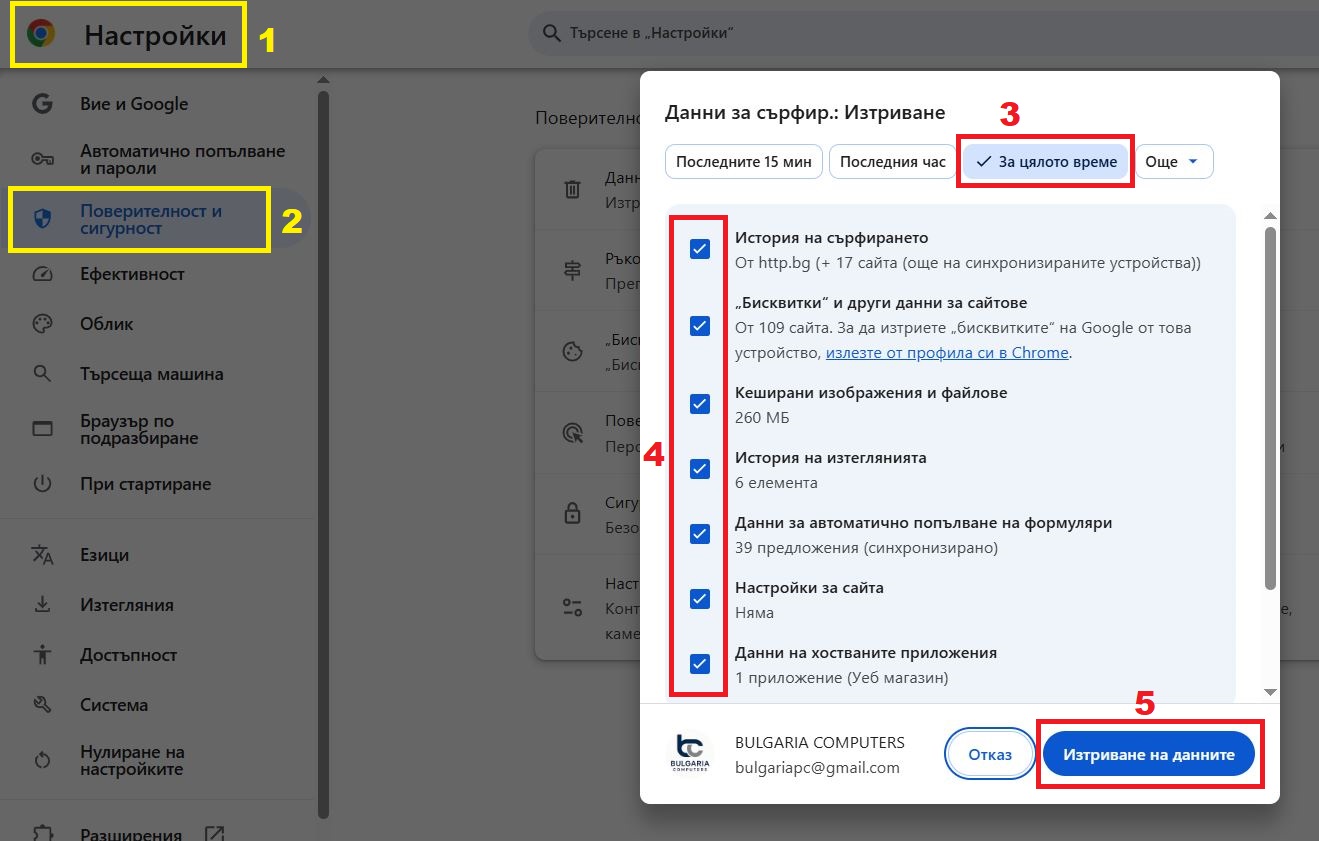Click the power icon next to При стартиране
Image resolution: width=1319 pixels, height=841 pixels.
(x=41, y=483)
